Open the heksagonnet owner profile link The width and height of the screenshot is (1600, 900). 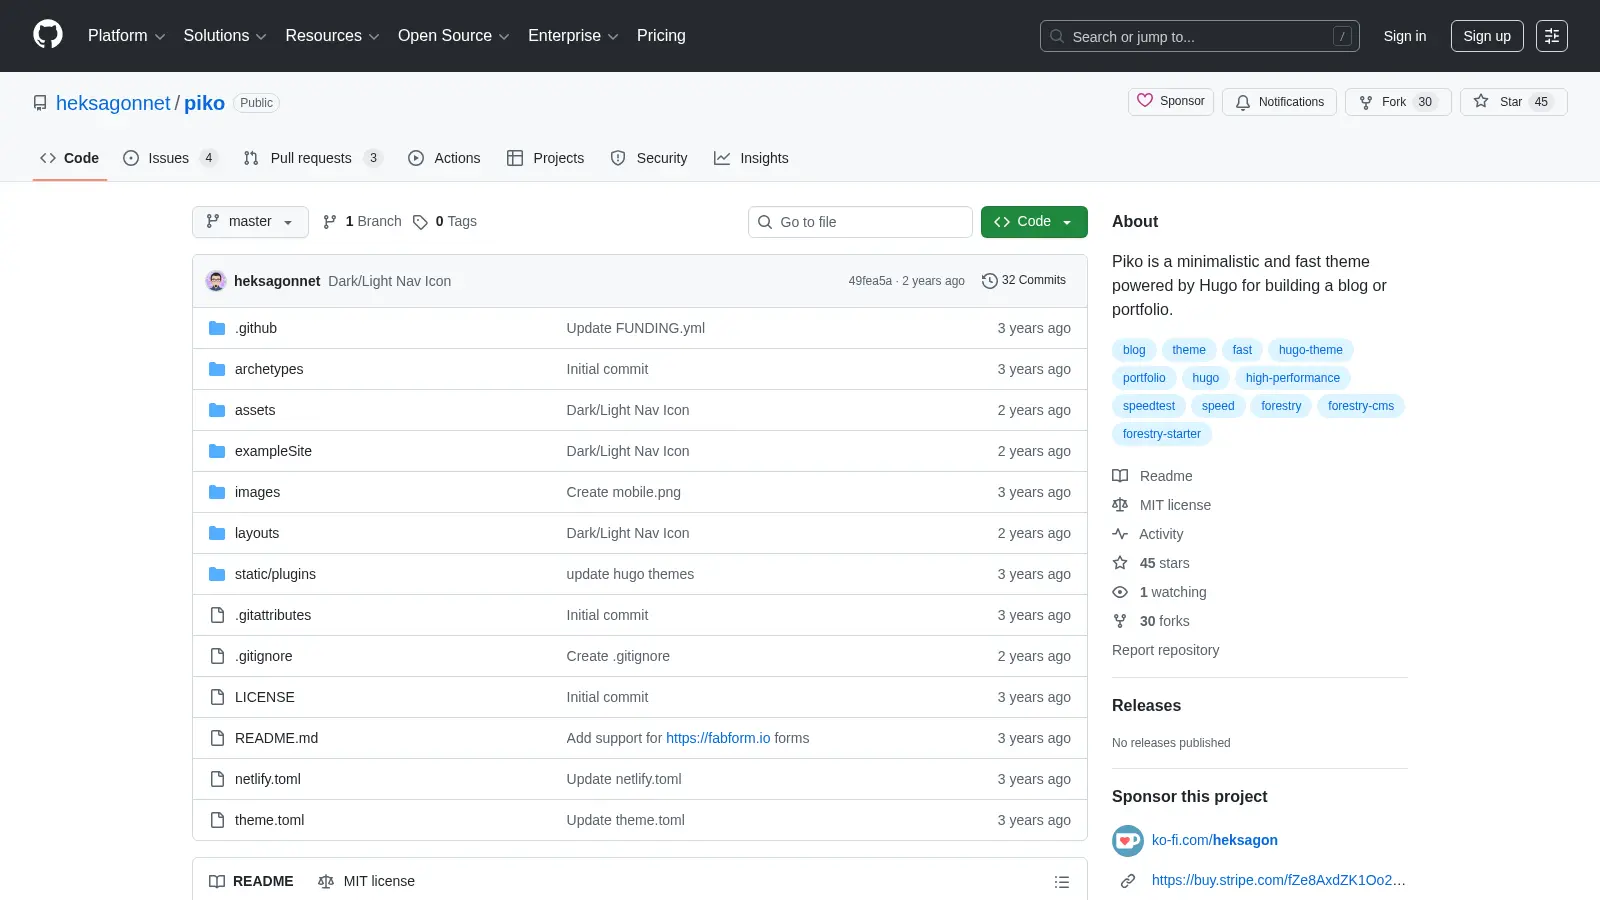(x=113, y=103)
